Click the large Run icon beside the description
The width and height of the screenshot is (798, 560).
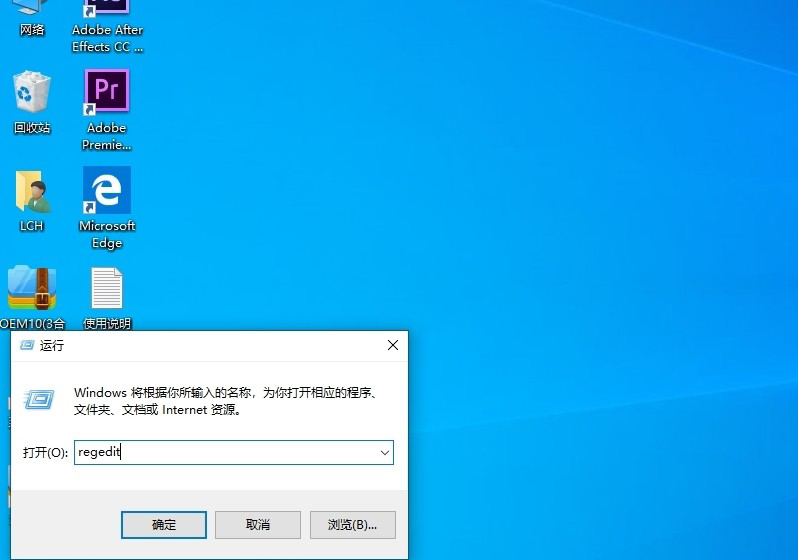point(39,400)
